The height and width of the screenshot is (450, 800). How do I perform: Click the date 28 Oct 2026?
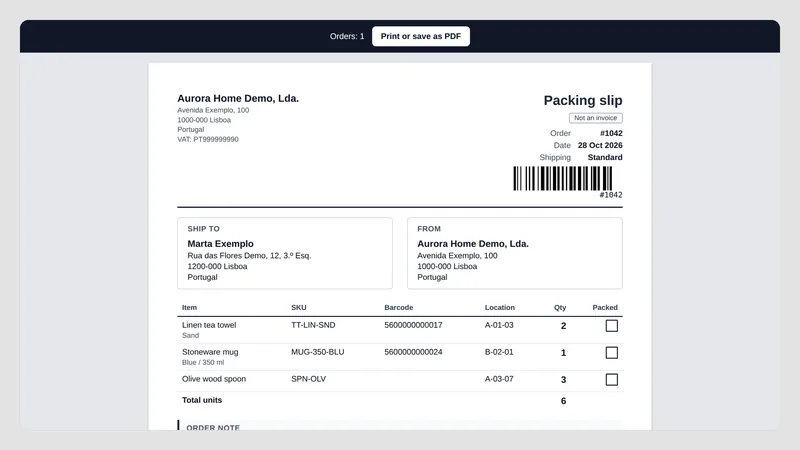600,145
